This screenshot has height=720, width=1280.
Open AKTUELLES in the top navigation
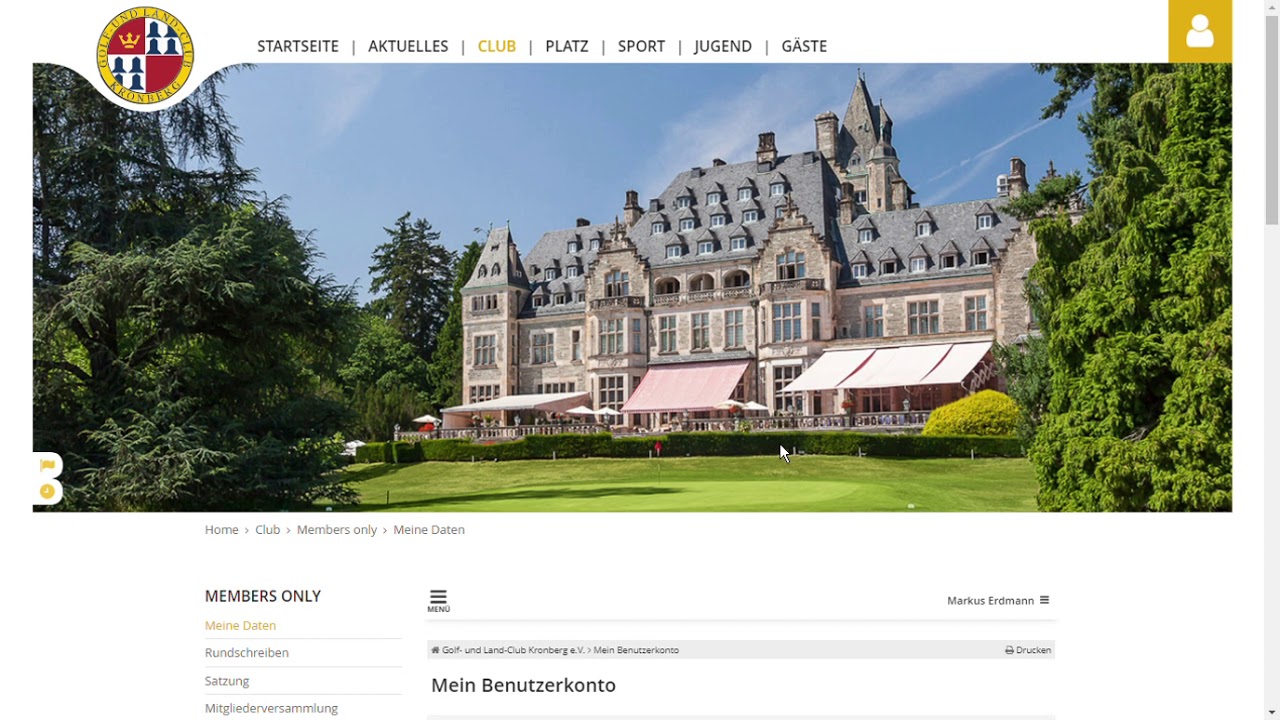coord(408,46)
